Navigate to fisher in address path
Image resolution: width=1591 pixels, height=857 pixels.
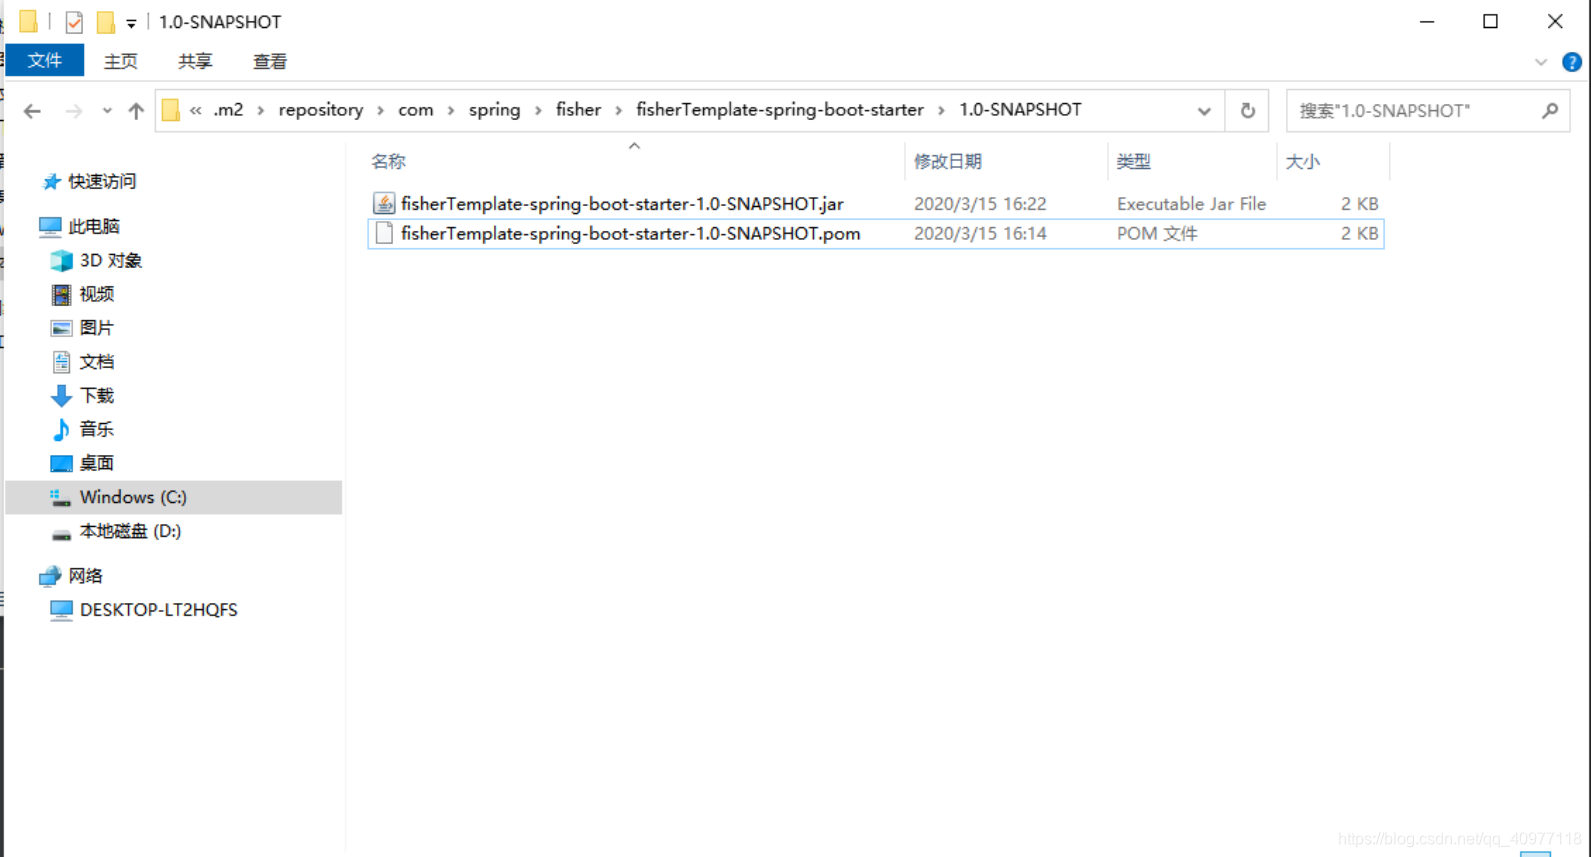click(579, 110)
